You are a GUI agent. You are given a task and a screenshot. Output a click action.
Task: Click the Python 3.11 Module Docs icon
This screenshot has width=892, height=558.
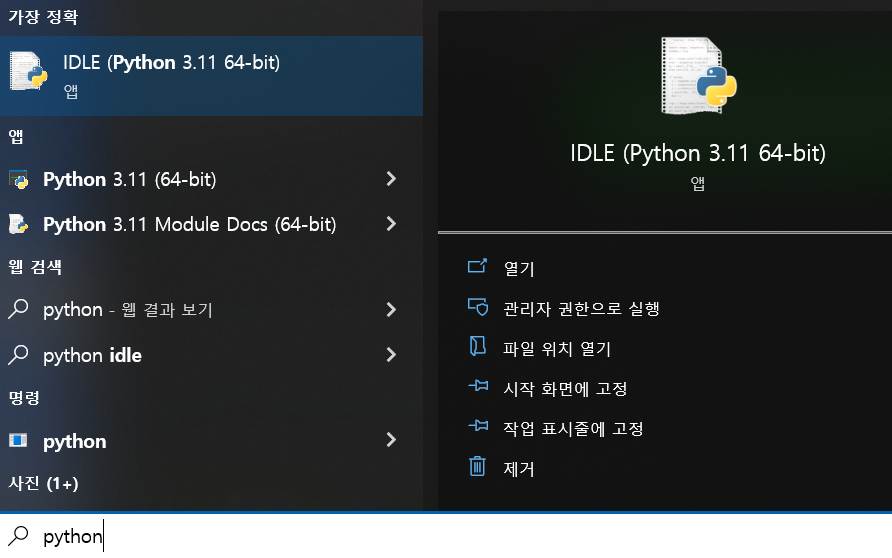18,224
